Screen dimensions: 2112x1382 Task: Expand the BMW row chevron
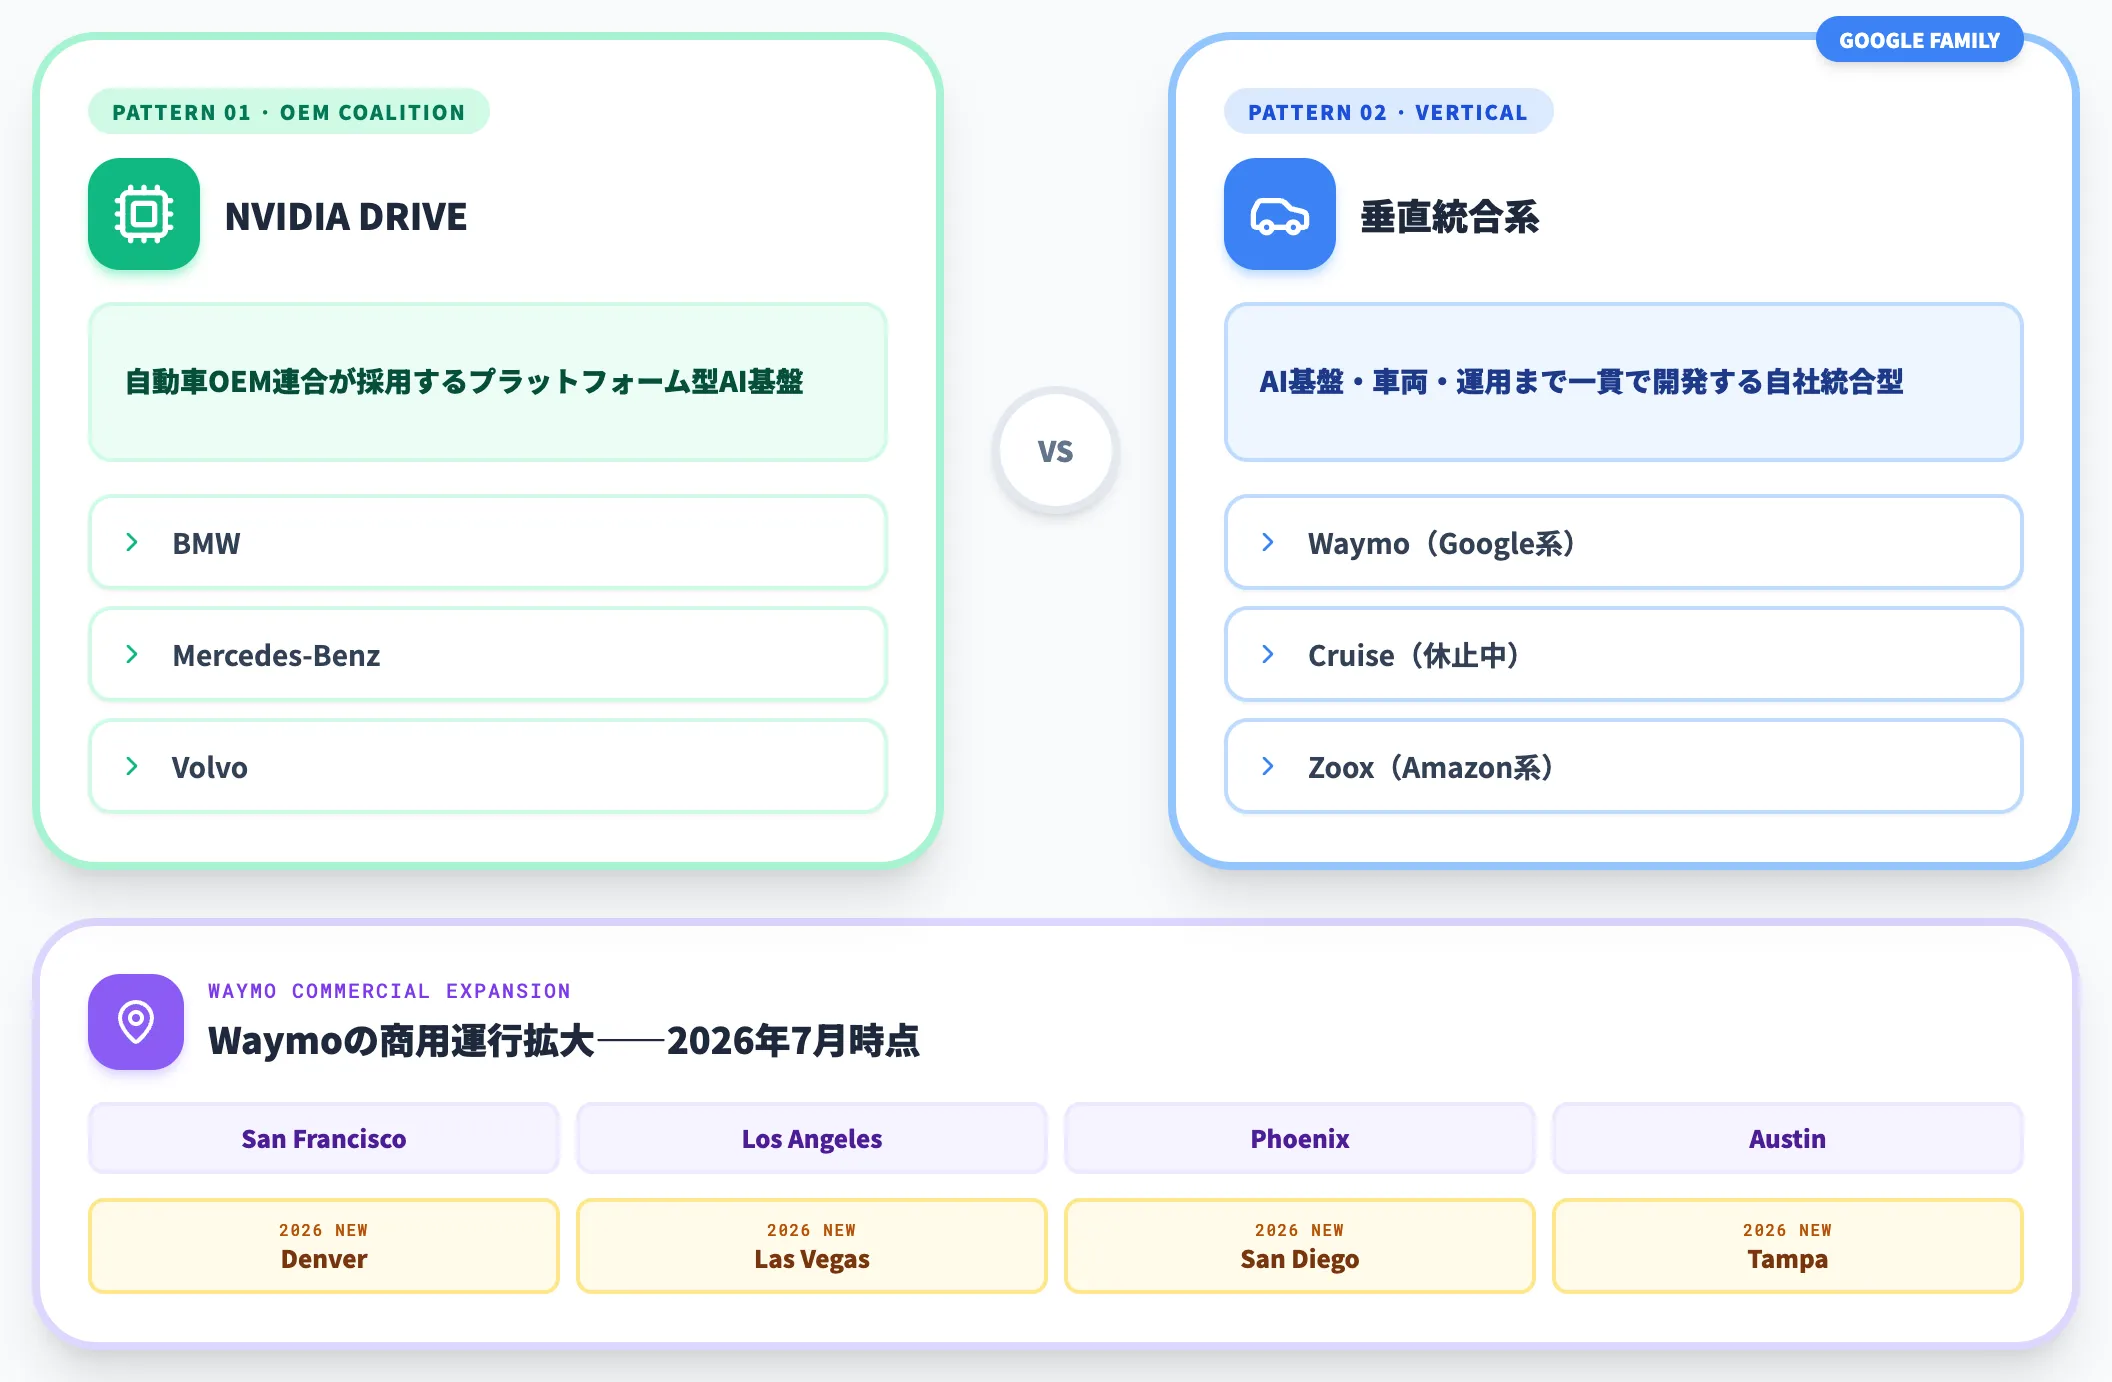pos(132,542)
